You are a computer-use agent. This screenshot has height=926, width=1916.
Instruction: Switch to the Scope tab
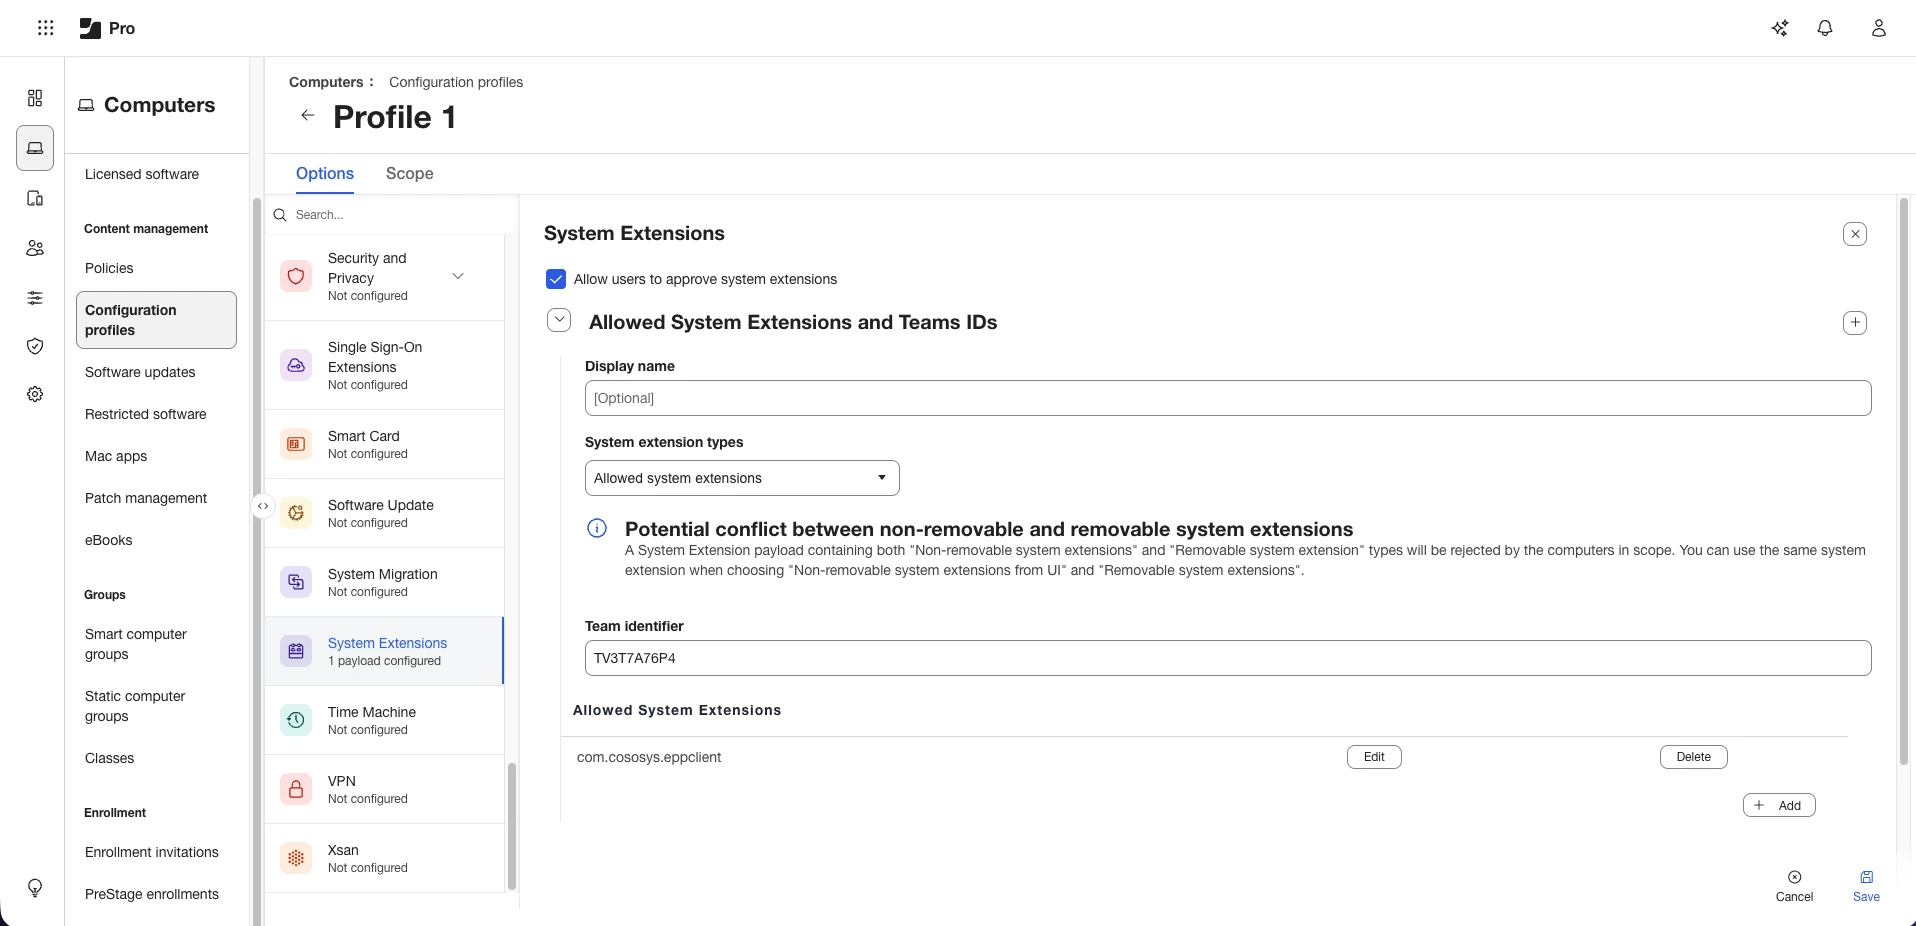(x=410, y=173)
